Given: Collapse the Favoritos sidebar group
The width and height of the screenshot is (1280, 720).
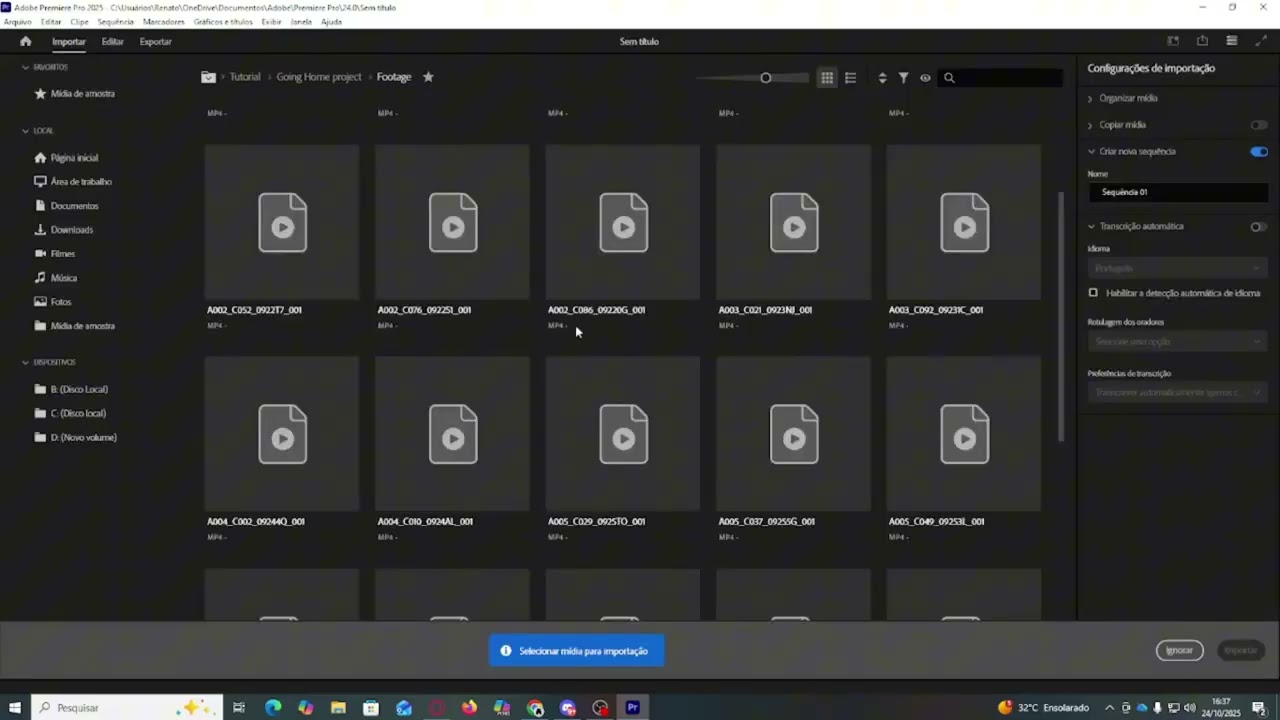Looking at the screenshot, I should (x=26, y=67).
